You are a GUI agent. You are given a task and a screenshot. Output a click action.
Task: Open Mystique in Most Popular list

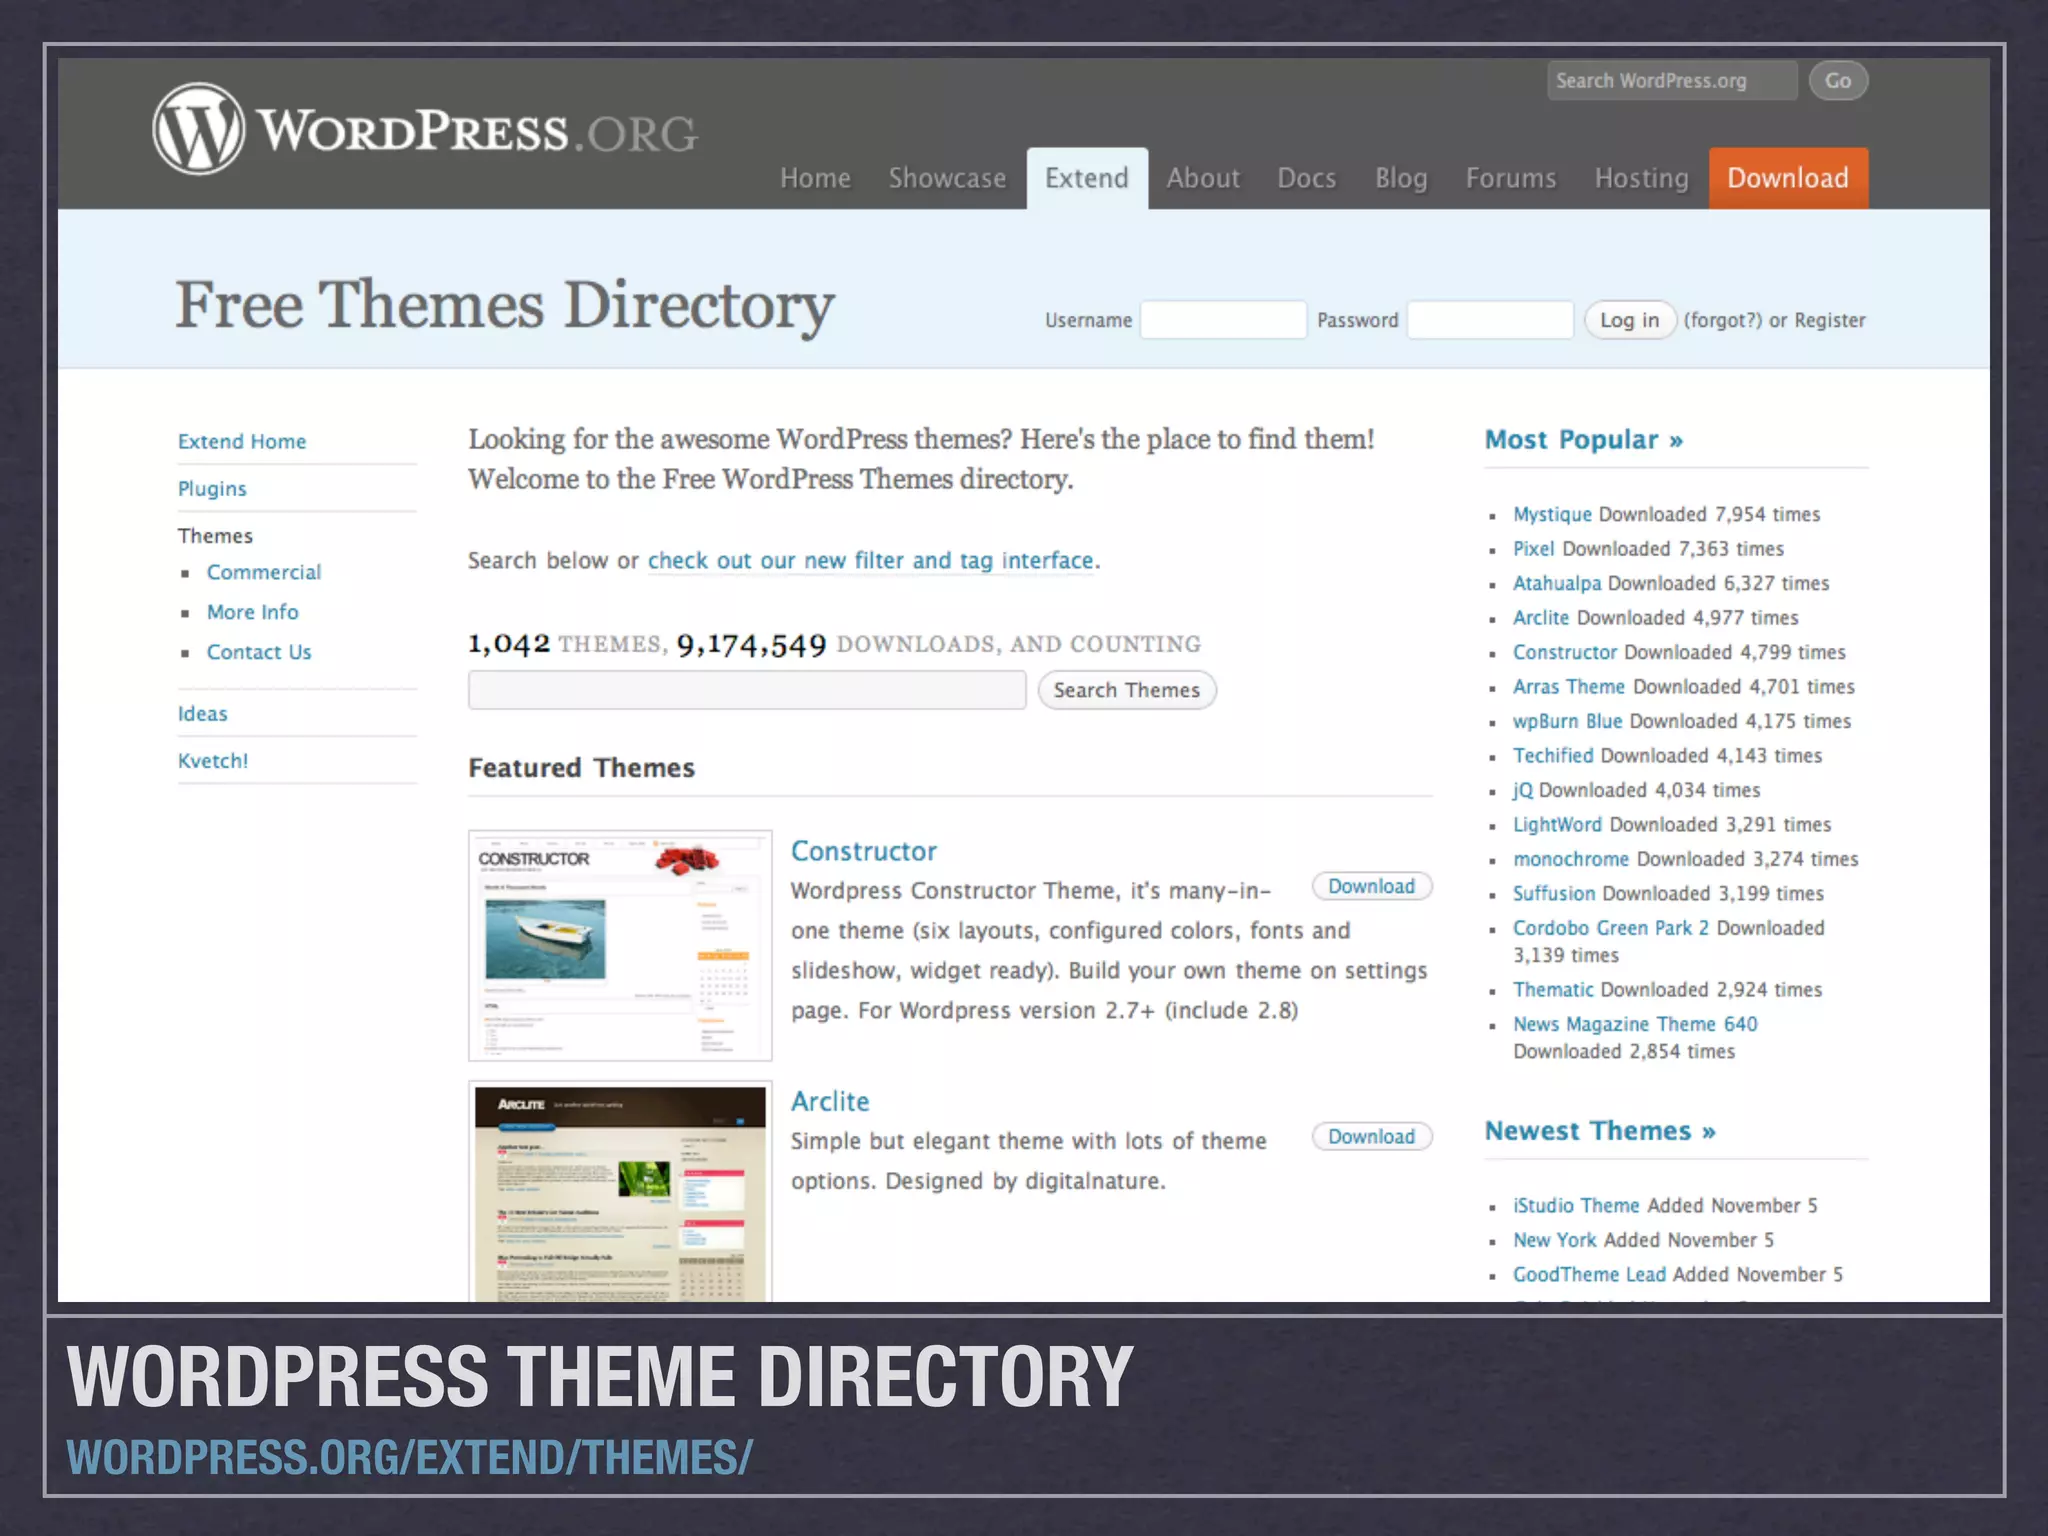coord(1552,514)
